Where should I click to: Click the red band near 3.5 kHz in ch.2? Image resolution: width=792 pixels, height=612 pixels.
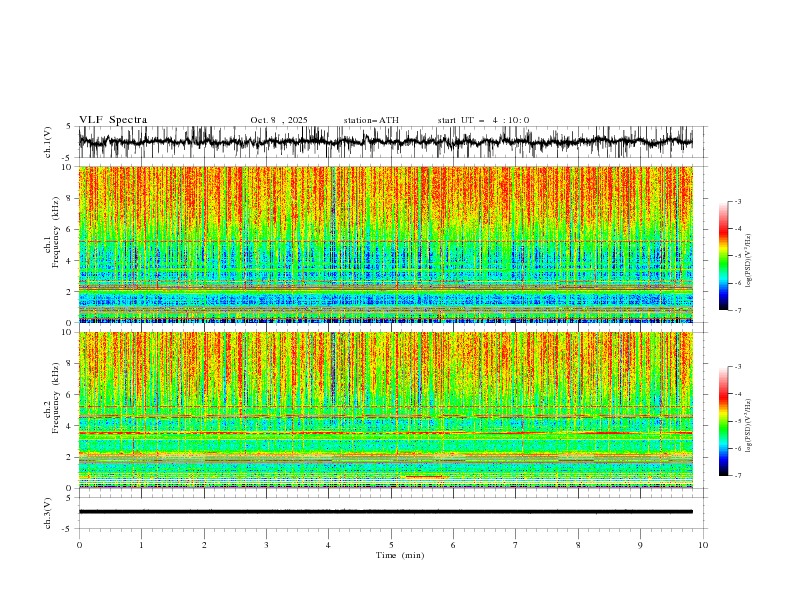[385, 433]
